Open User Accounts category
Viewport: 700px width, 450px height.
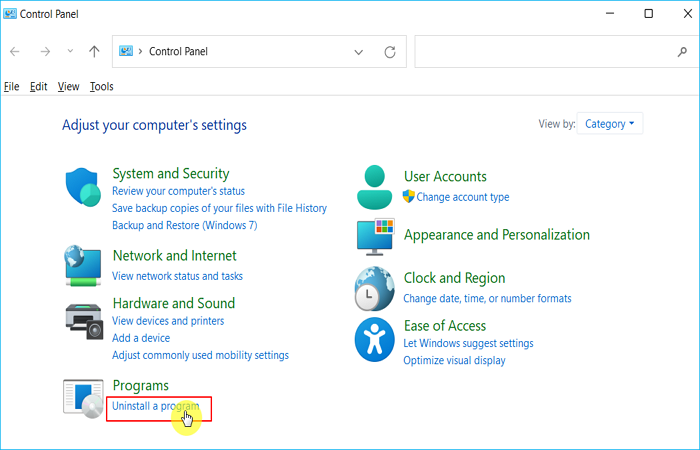pyautogui.click(x=445, y=176)
